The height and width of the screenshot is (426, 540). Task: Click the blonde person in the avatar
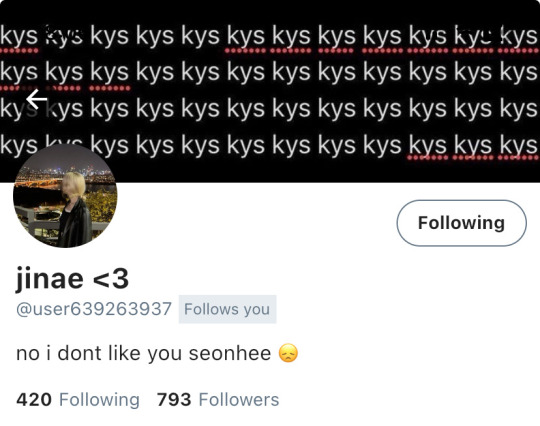(x=74, y=209)
